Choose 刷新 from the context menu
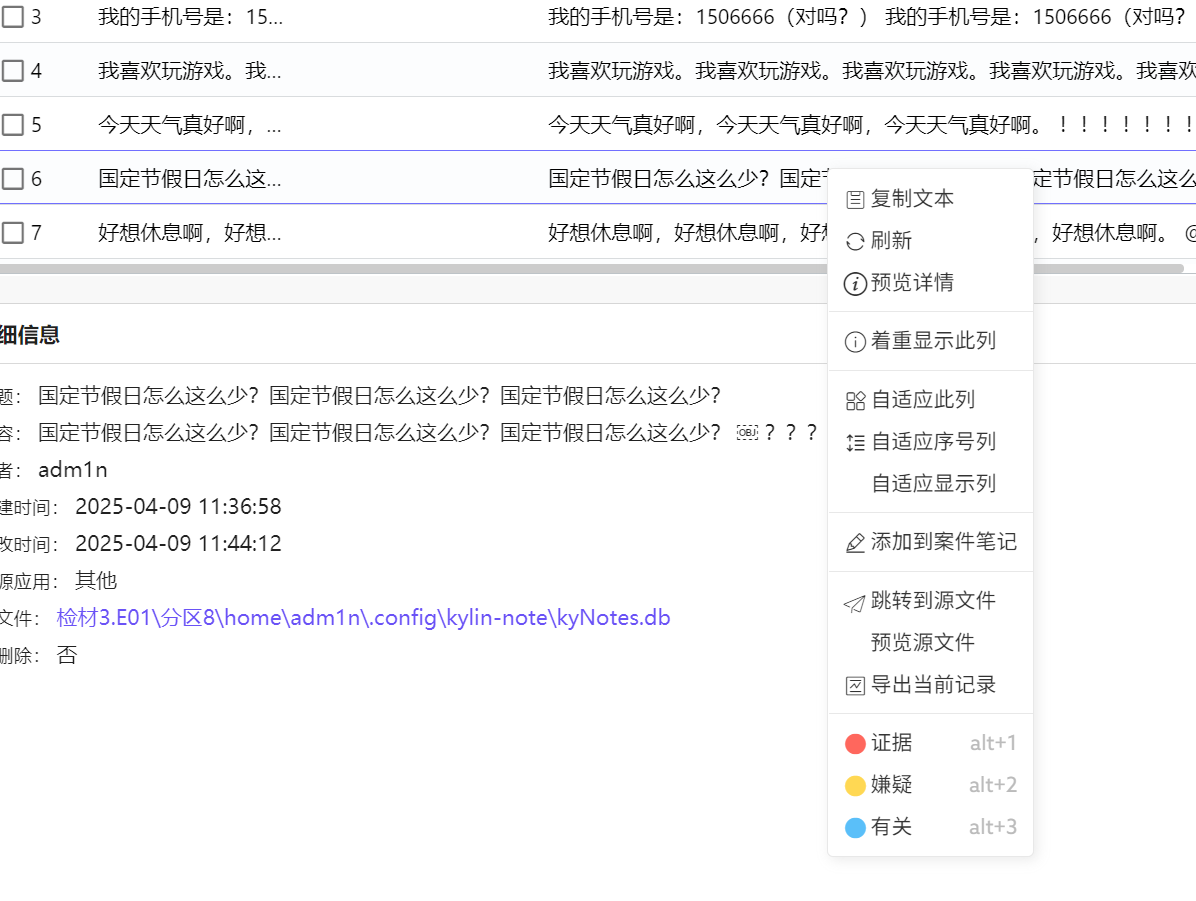The width and height of the screenshot is (1196, 901). (x=930, y=241)
